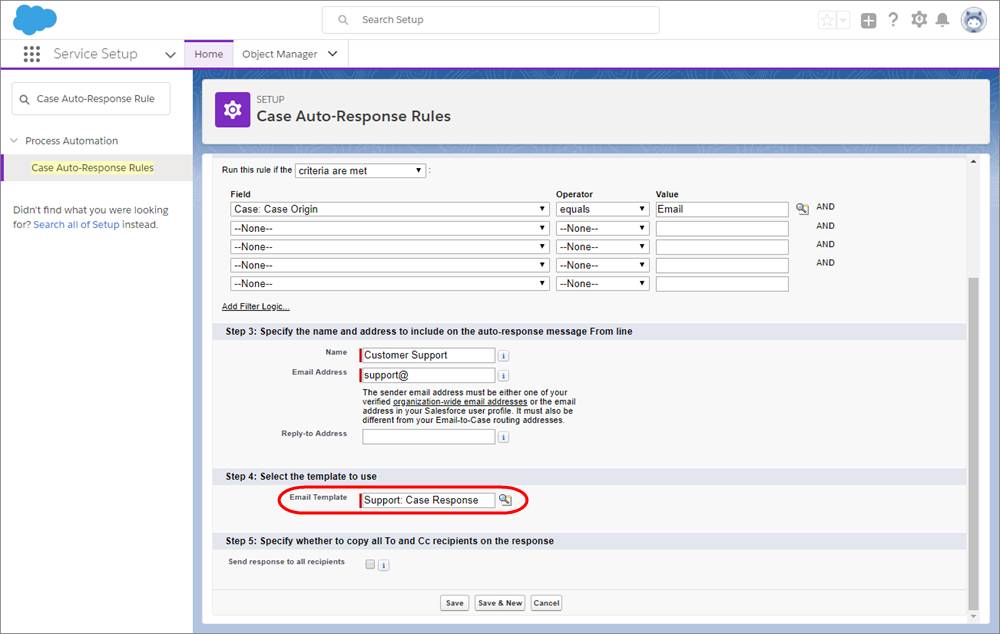Open the Email Template lookup icon
The height and width of the screenshot is (634, 1000).
coord(505,500)
